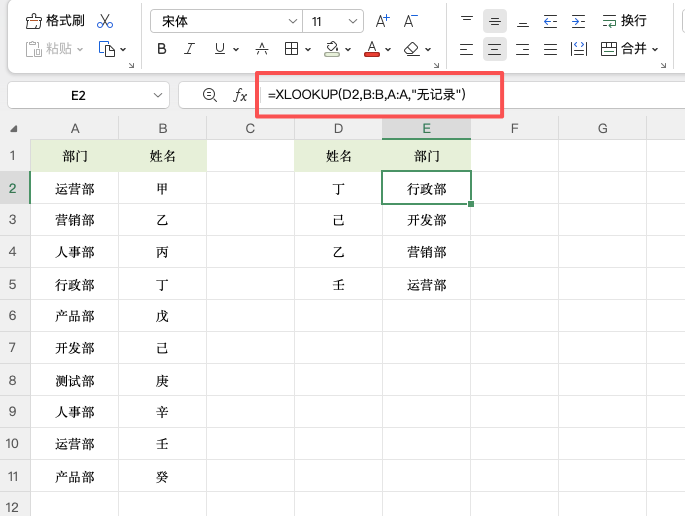This screenshot has width=685, height=516.
Task: Open Borders dropdown arrow
Action: [308, 49]
